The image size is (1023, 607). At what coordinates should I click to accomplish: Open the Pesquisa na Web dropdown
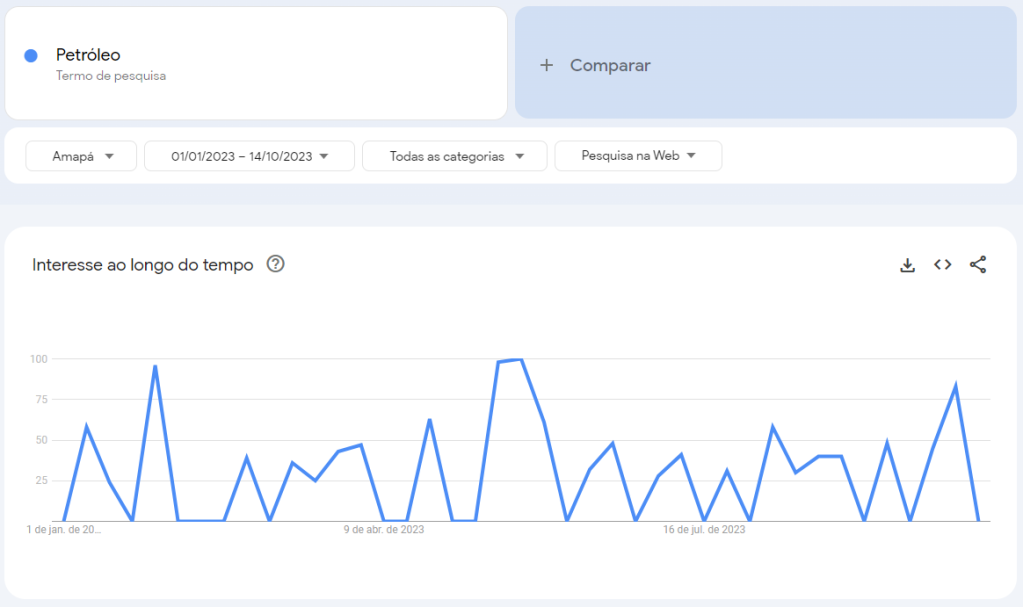tap(638, 156)
